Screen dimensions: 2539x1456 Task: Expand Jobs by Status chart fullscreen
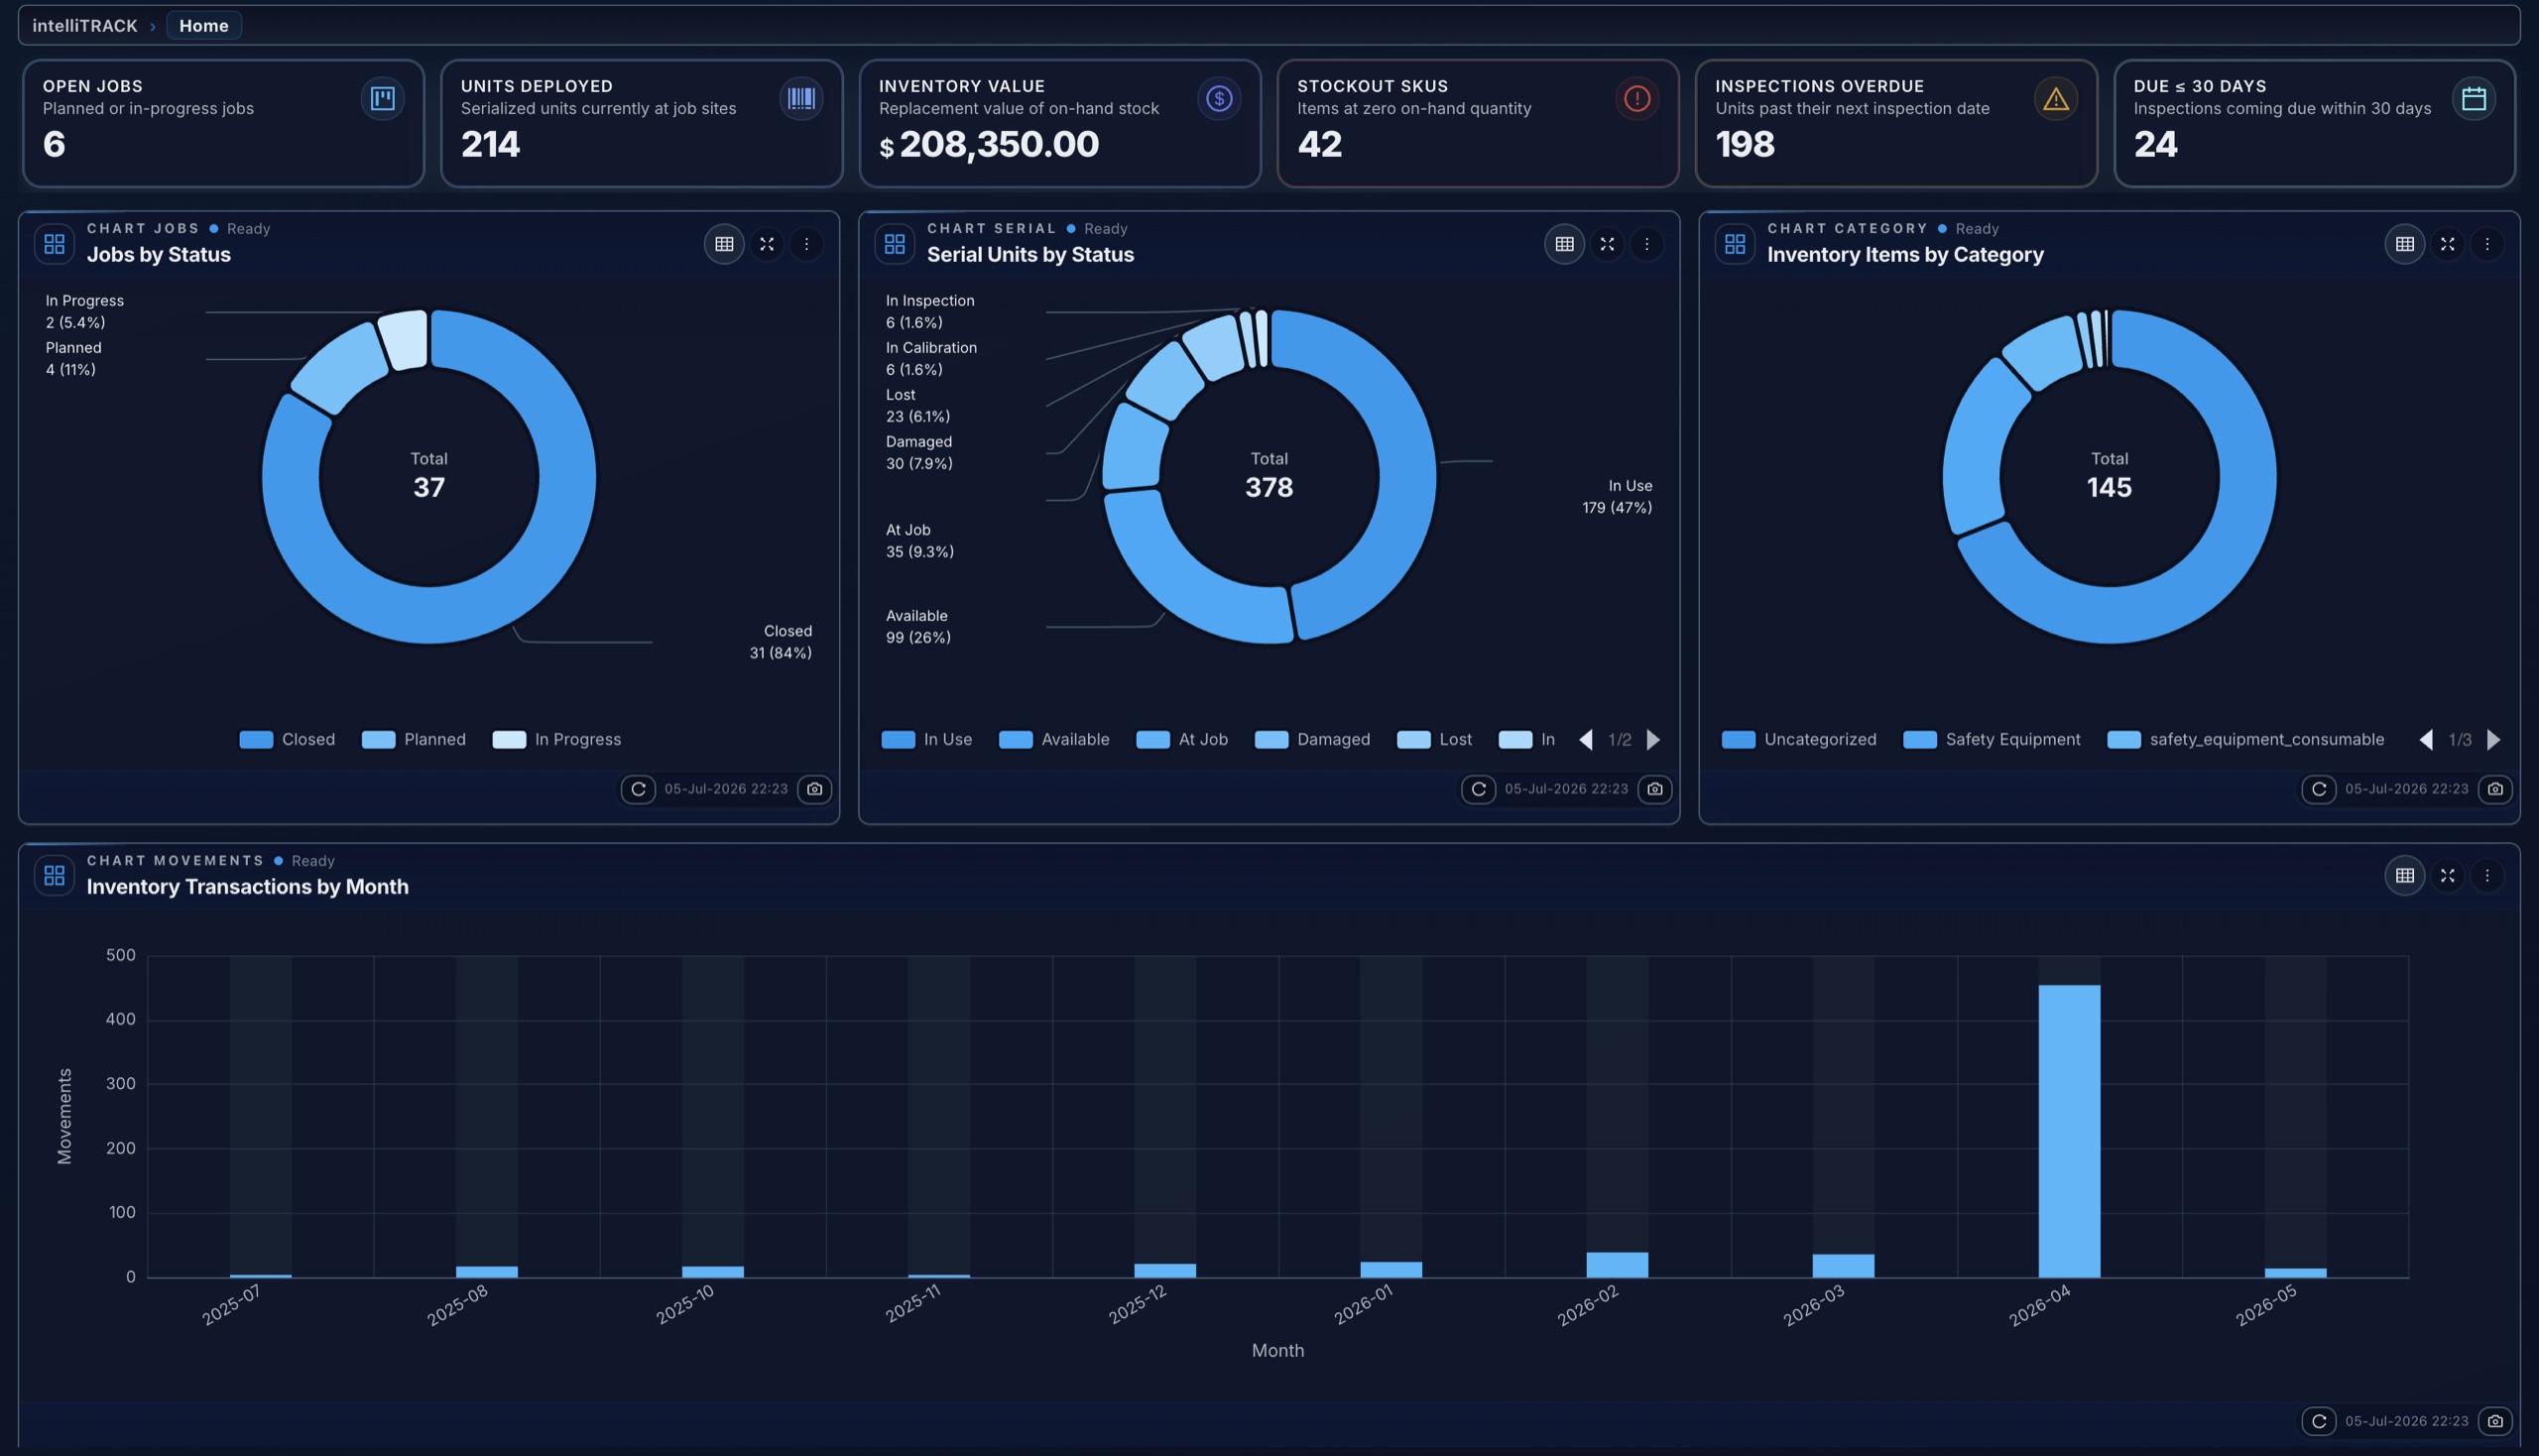coord(767,244)
